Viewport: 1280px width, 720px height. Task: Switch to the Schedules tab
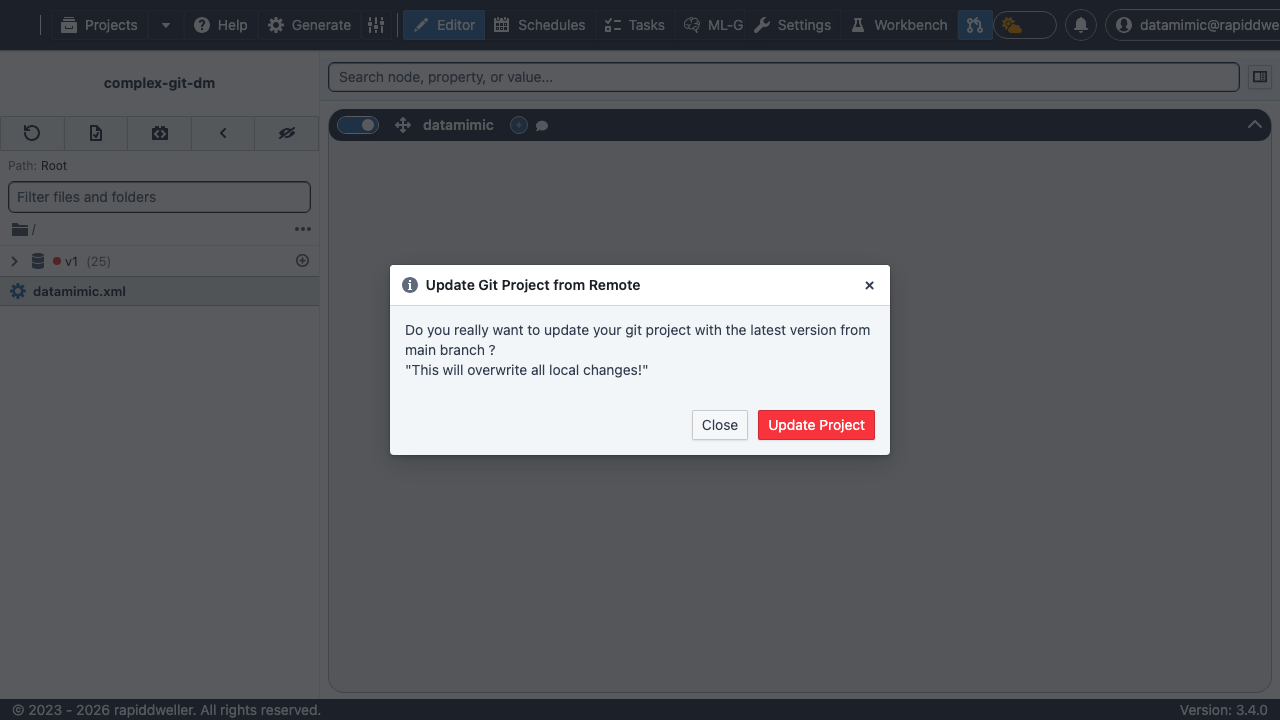(540, 25)
